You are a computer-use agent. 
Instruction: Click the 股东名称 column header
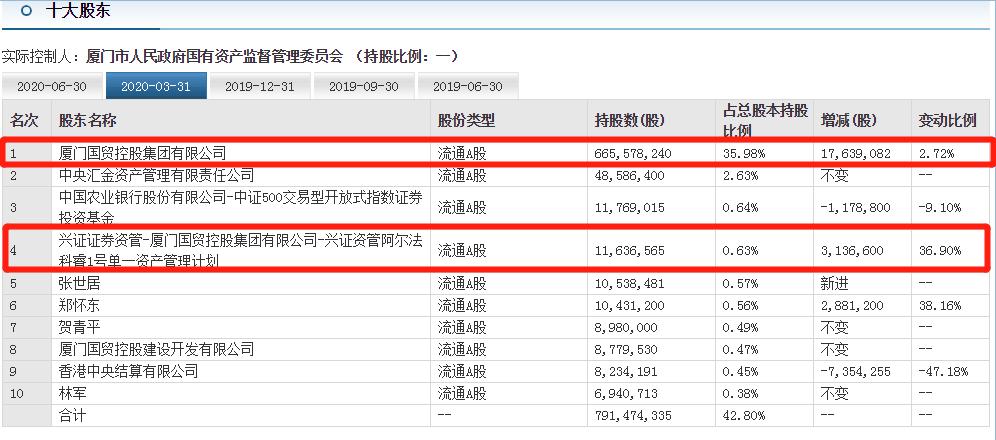(88, 121)
